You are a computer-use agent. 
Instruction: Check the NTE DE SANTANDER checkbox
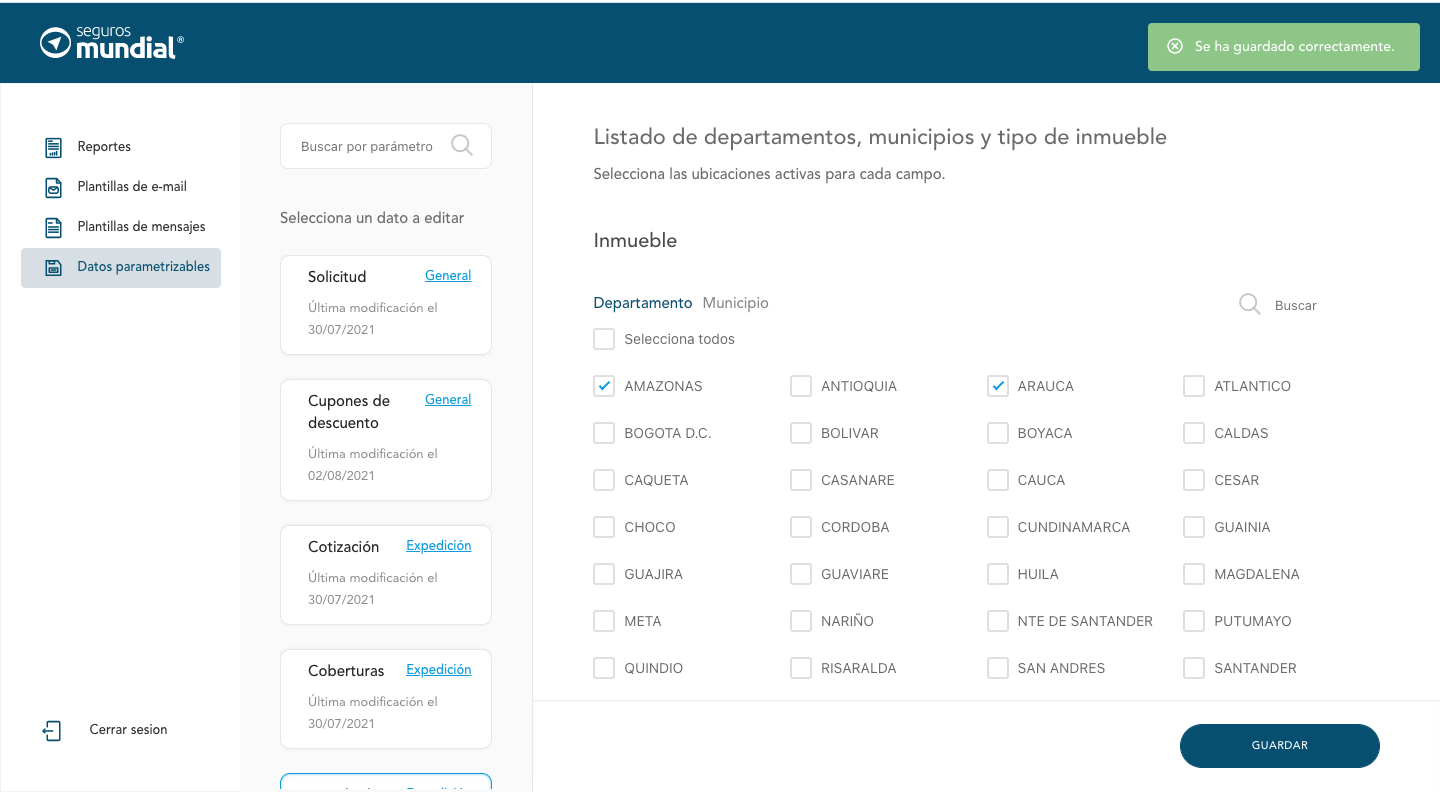click(998, 621)
